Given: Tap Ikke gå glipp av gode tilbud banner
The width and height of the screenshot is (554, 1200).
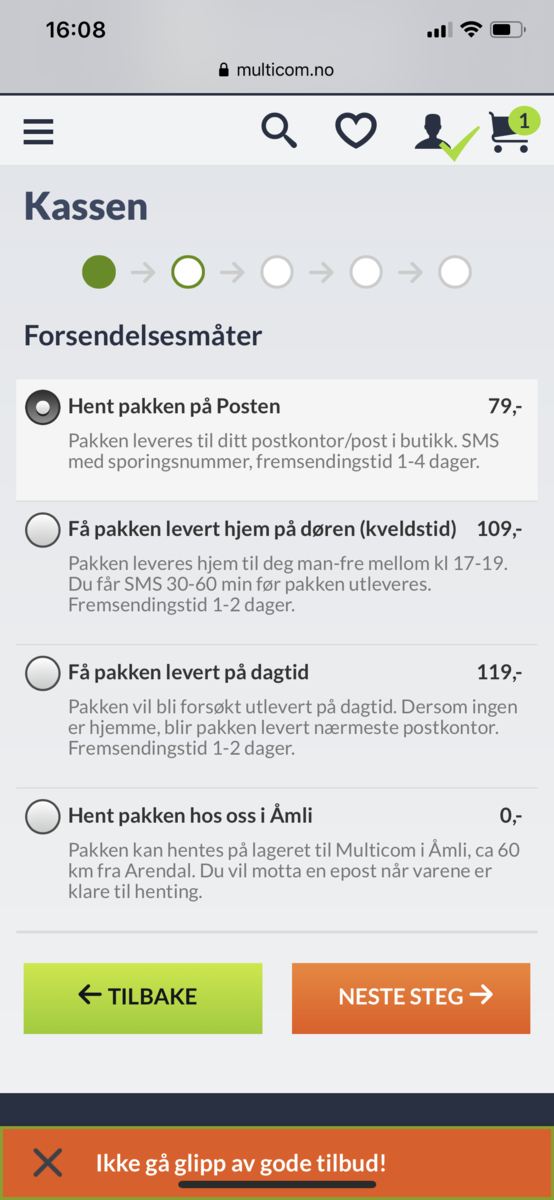Looking at the screenshot, I should (x=241, y=1163).
